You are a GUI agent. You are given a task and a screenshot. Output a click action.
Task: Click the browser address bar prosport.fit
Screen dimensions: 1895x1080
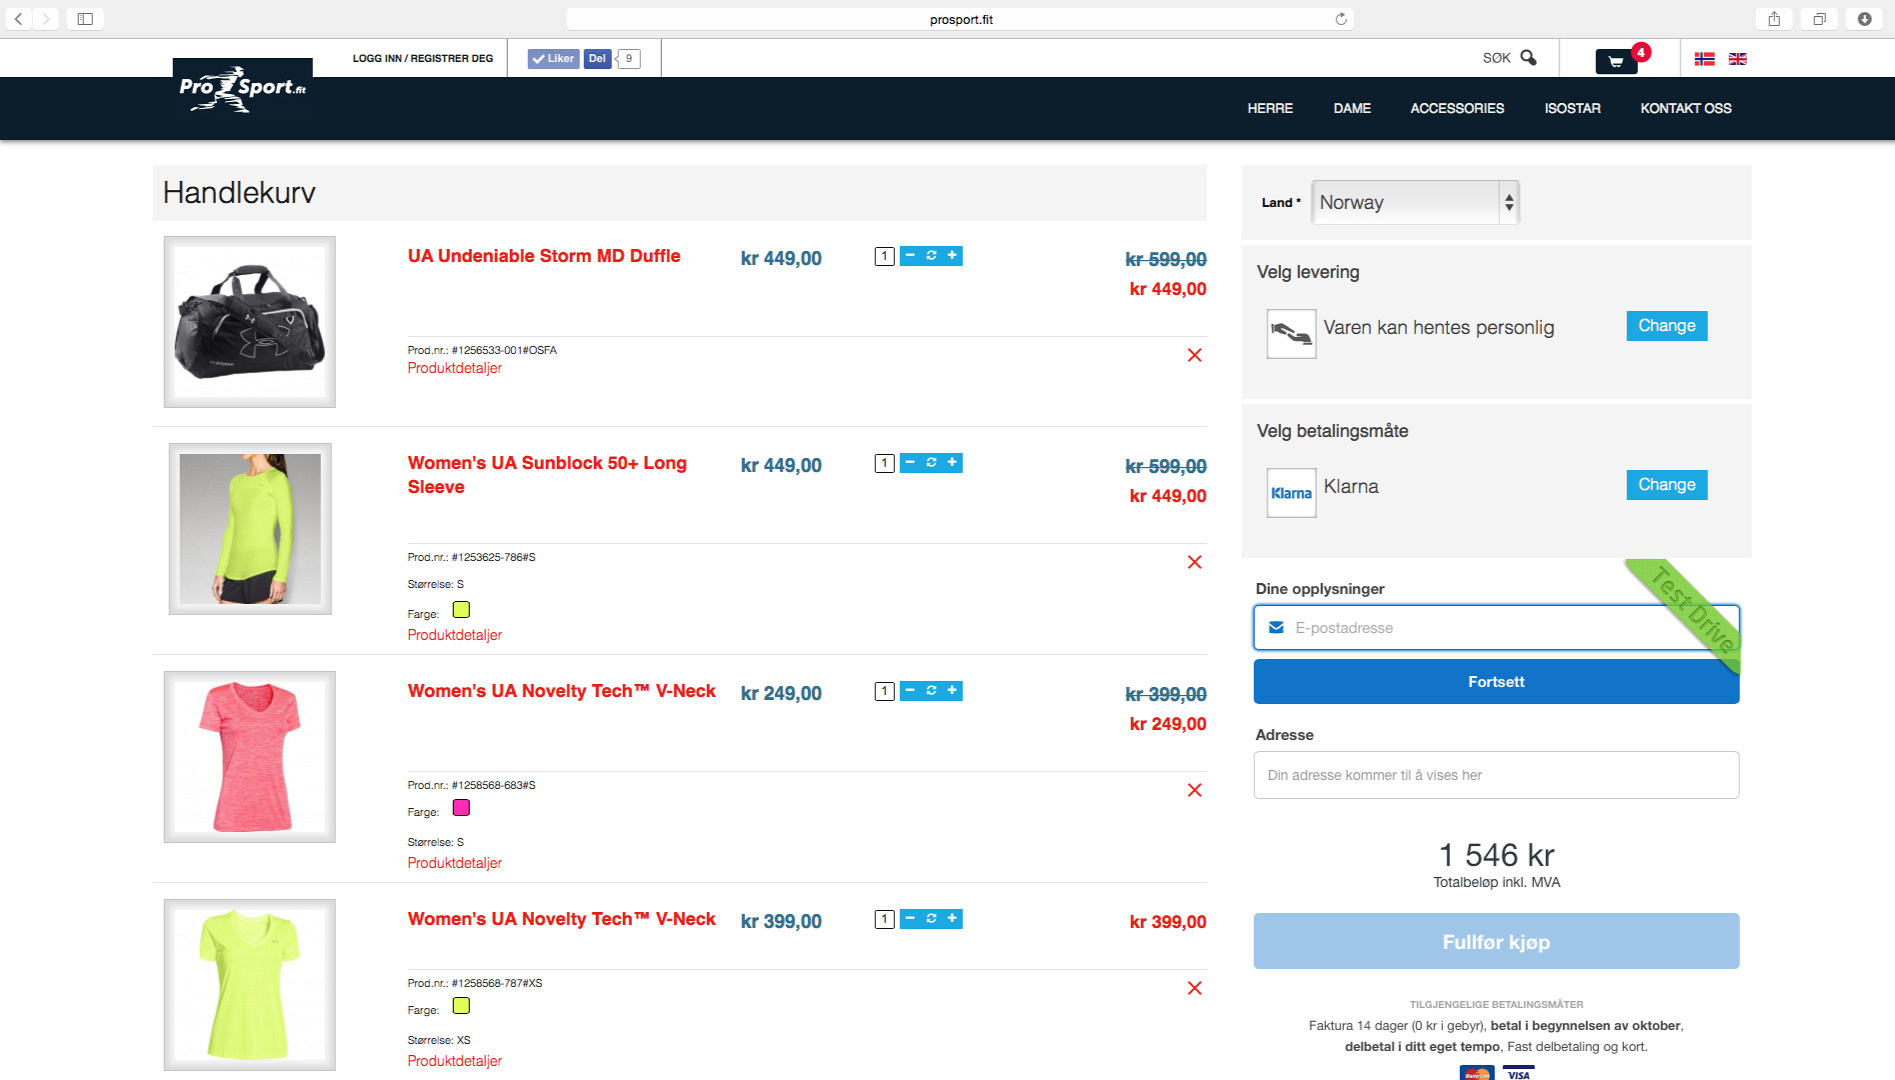tap(960, 19)
